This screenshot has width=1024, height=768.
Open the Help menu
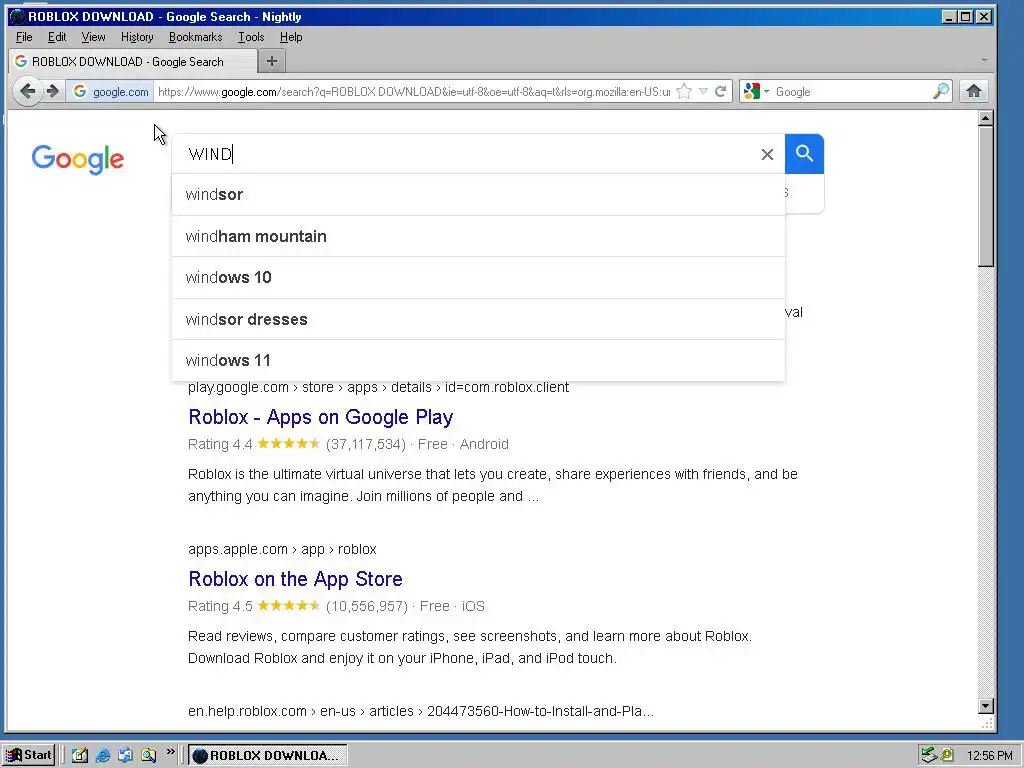click(291, 37)
